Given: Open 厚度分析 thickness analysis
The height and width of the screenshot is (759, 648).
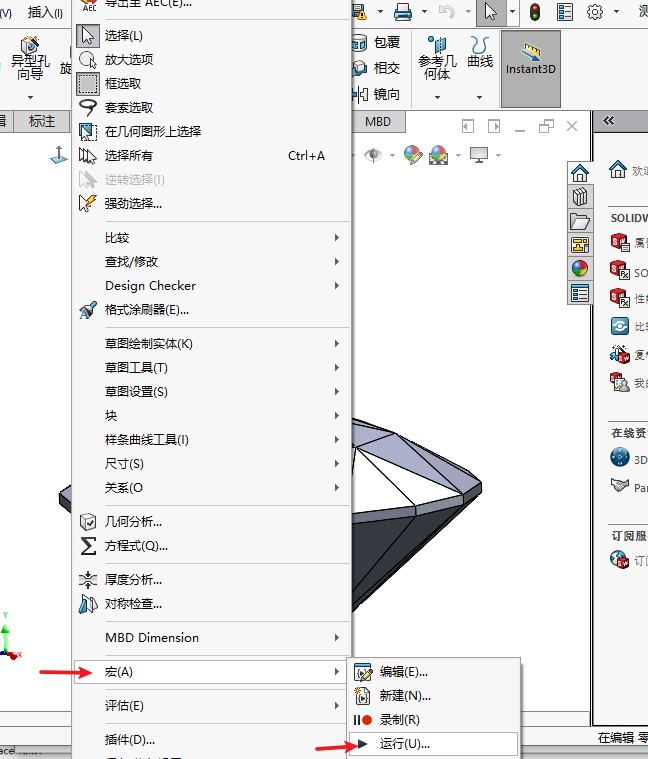Looking at the screenshot, I should [212, 579].
